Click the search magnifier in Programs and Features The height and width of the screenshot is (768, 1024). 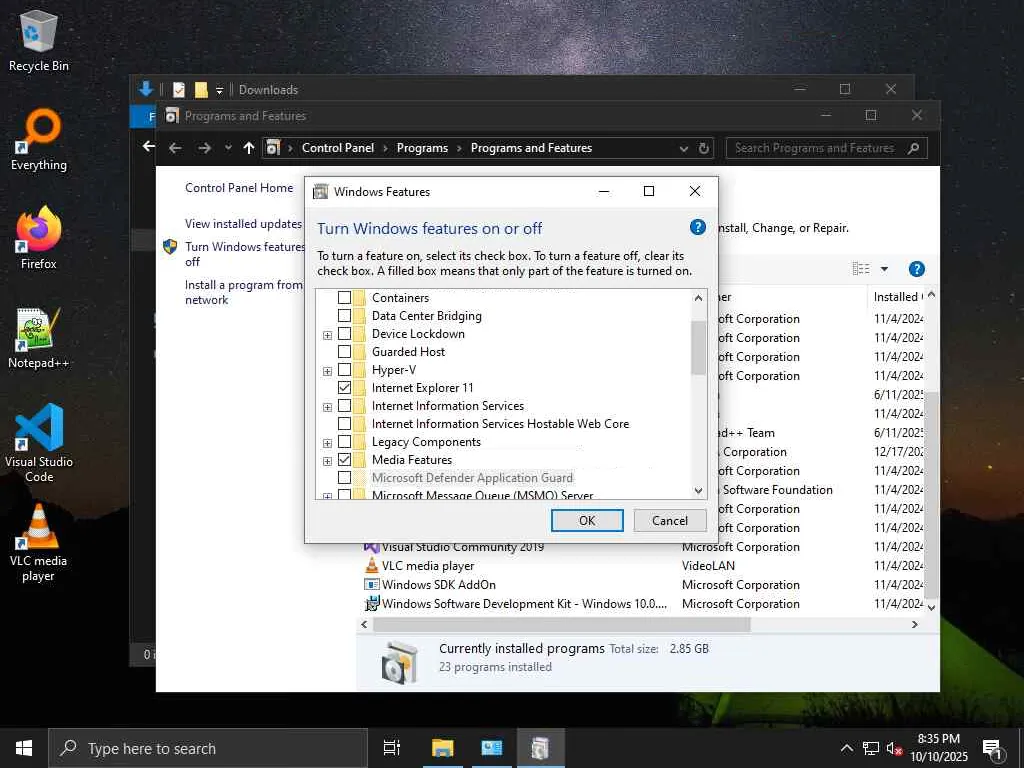pos(913,148)
